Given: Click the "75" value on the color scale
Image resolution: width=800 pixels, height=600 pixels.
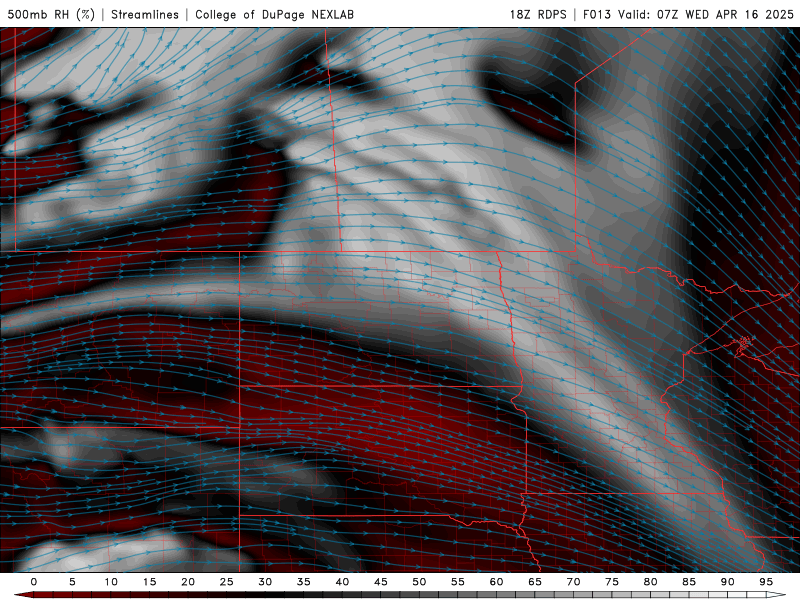Looking at the screenshot, I should [x=612, y=582].
